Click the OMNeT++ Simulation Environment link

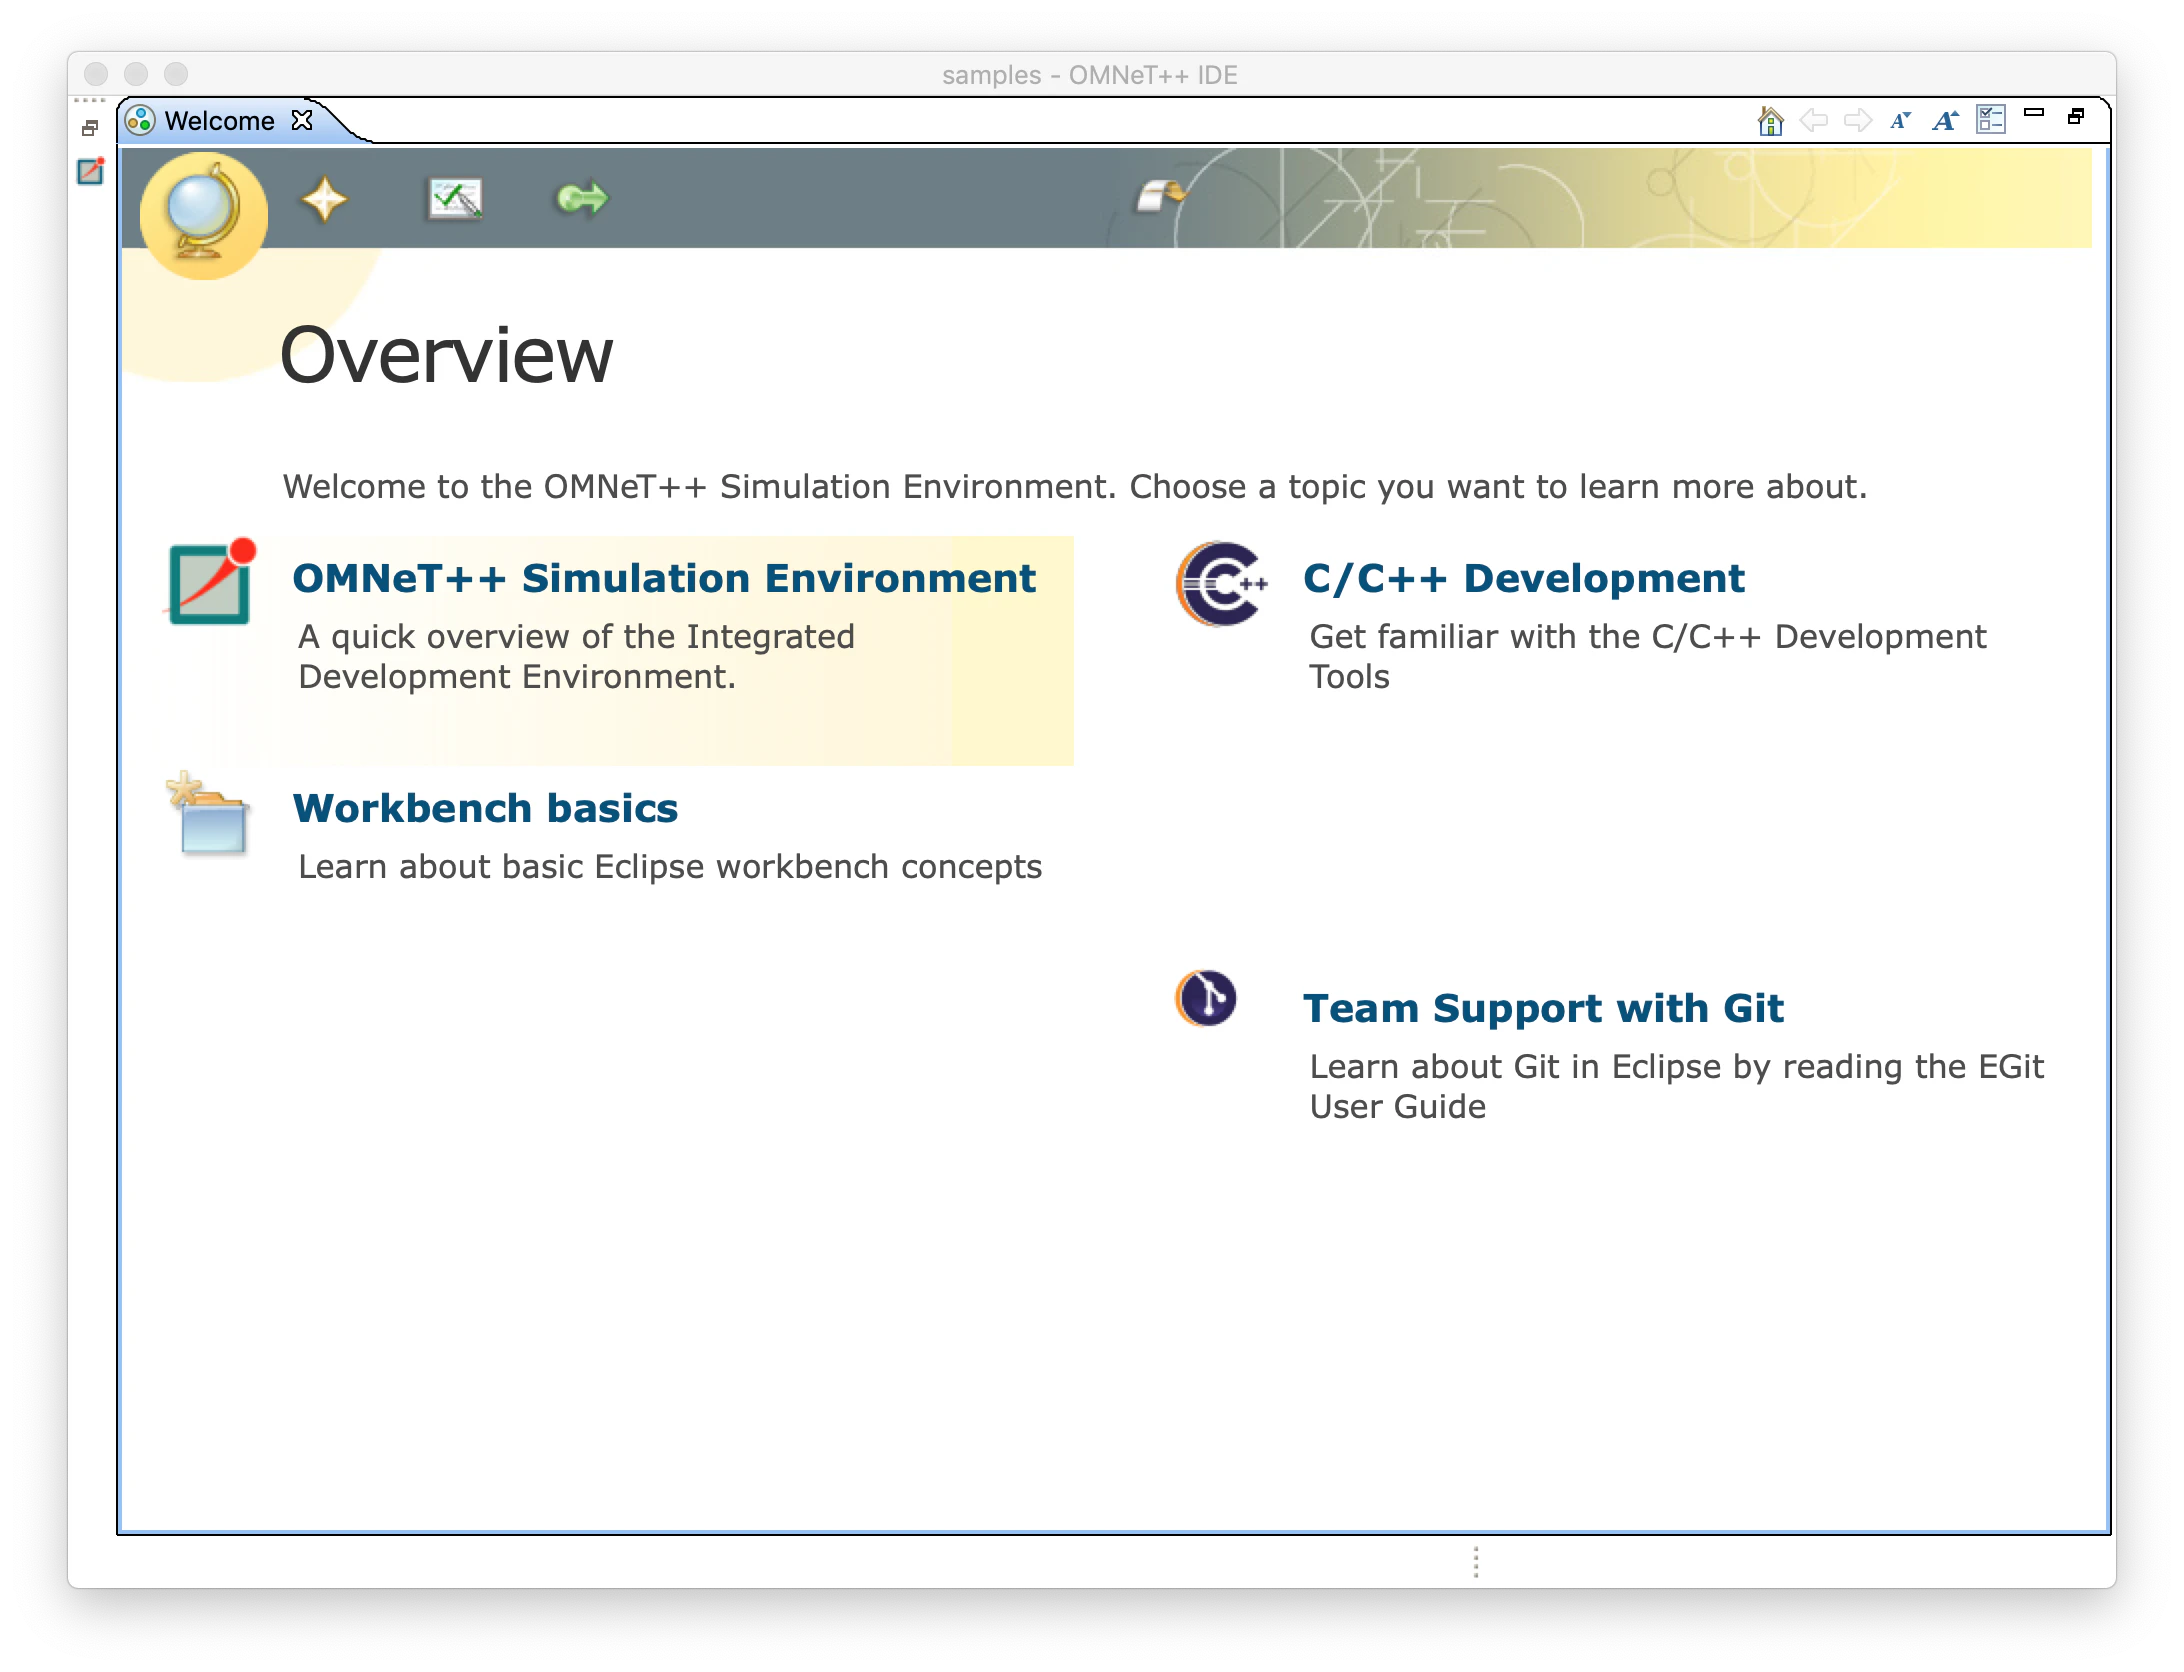click(x=664, y=579)
